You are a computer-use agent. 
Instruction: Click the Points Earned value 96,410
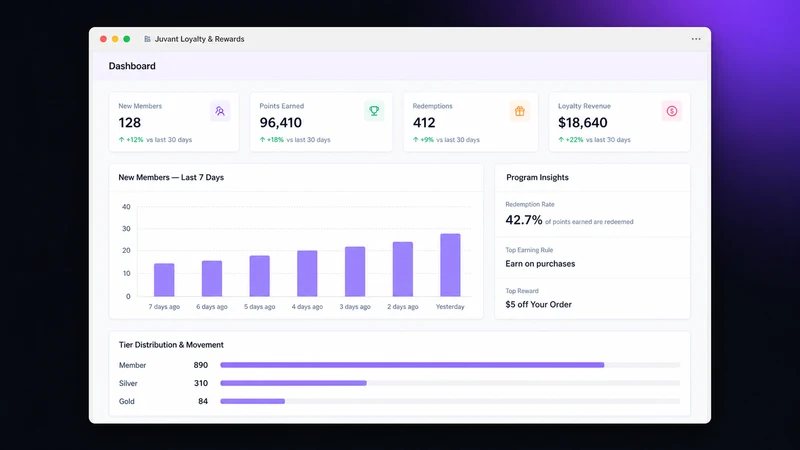[x=281, y=122]
